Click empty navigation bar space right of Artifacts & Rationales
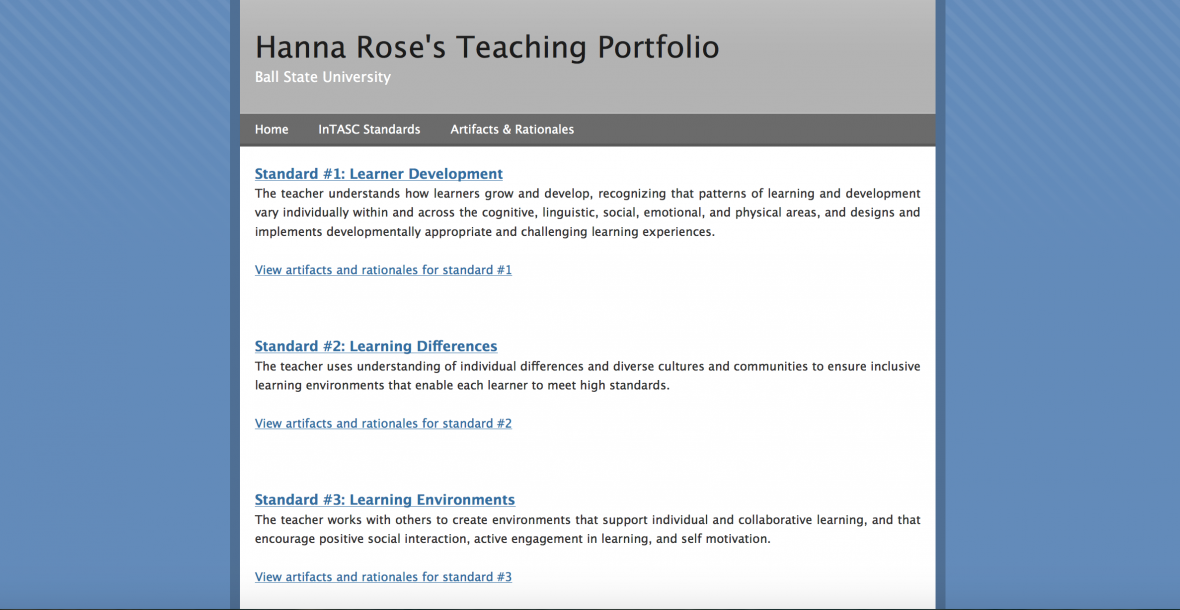 tap(760, 129)
